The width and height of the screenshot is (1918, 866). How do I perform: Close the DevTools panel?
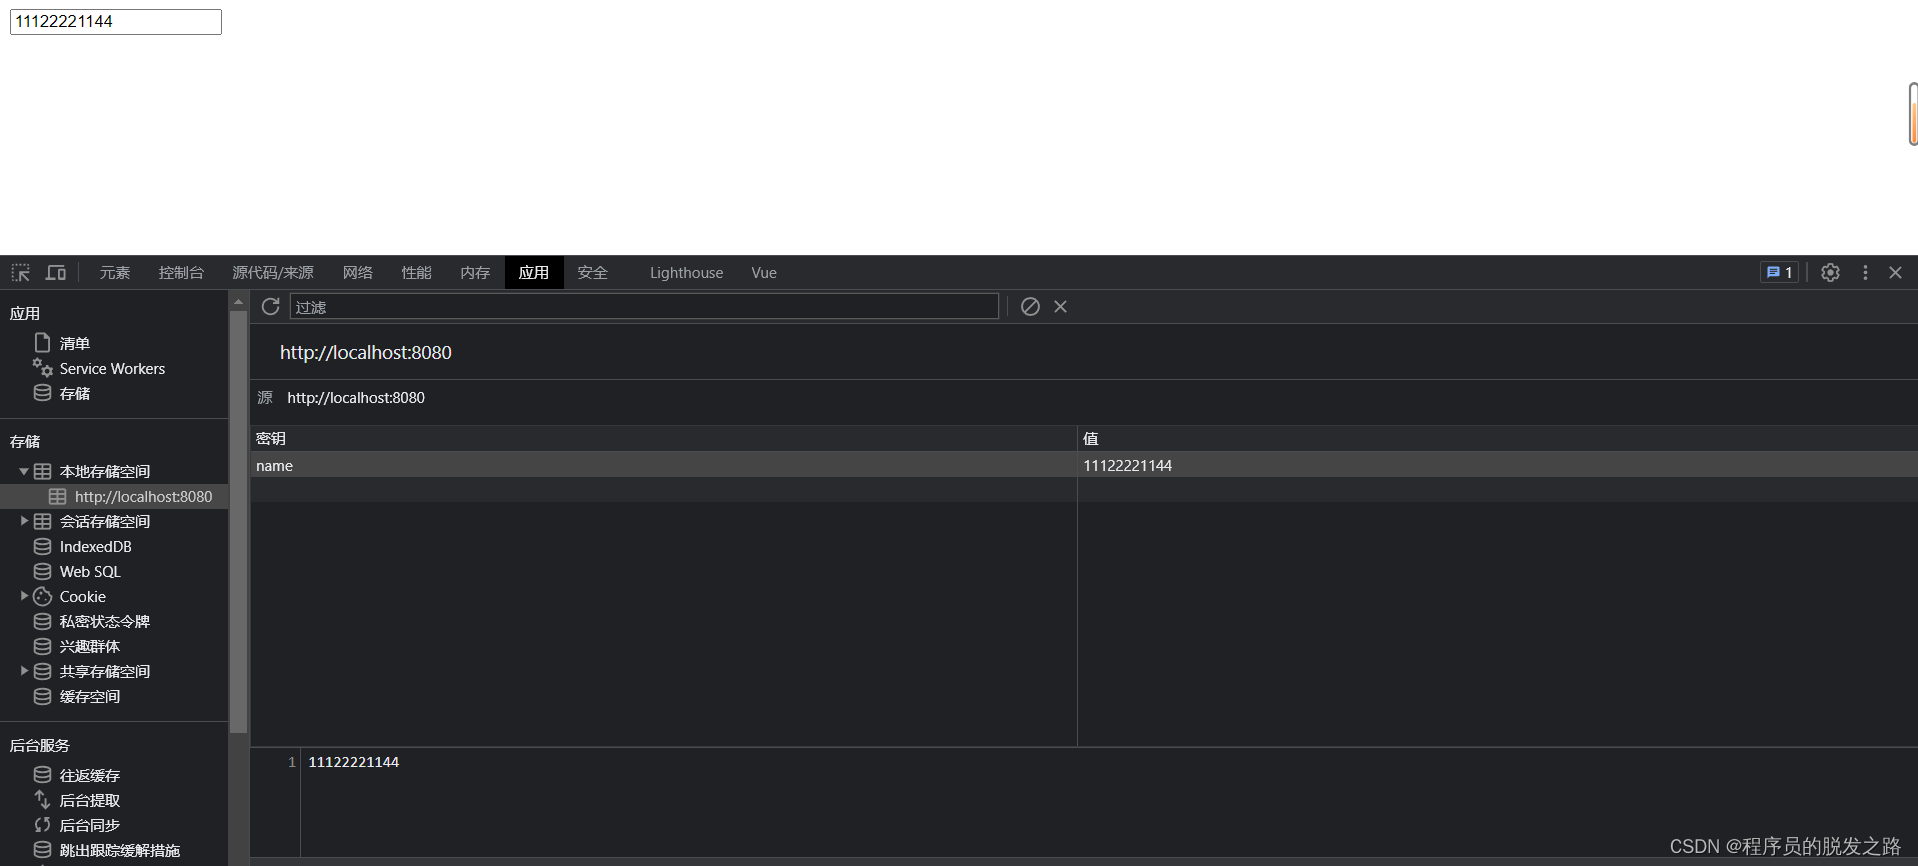[1895, 272]
